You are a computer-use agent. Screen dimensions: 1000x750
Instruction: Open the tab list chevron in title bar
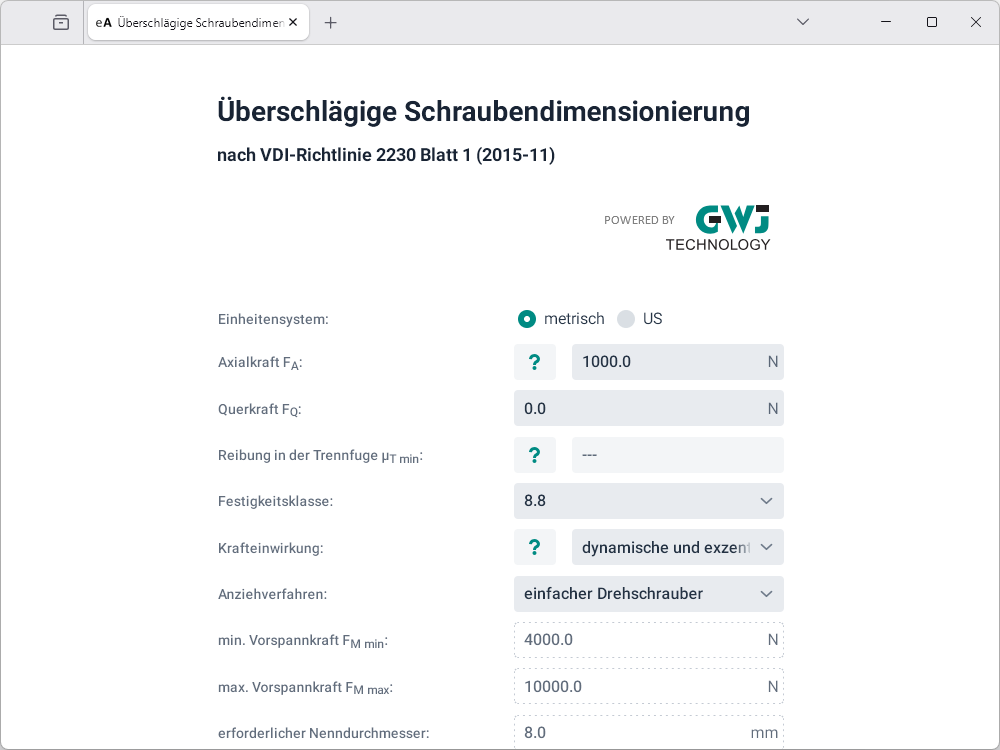pyautogui.click(x=802, y=22)
